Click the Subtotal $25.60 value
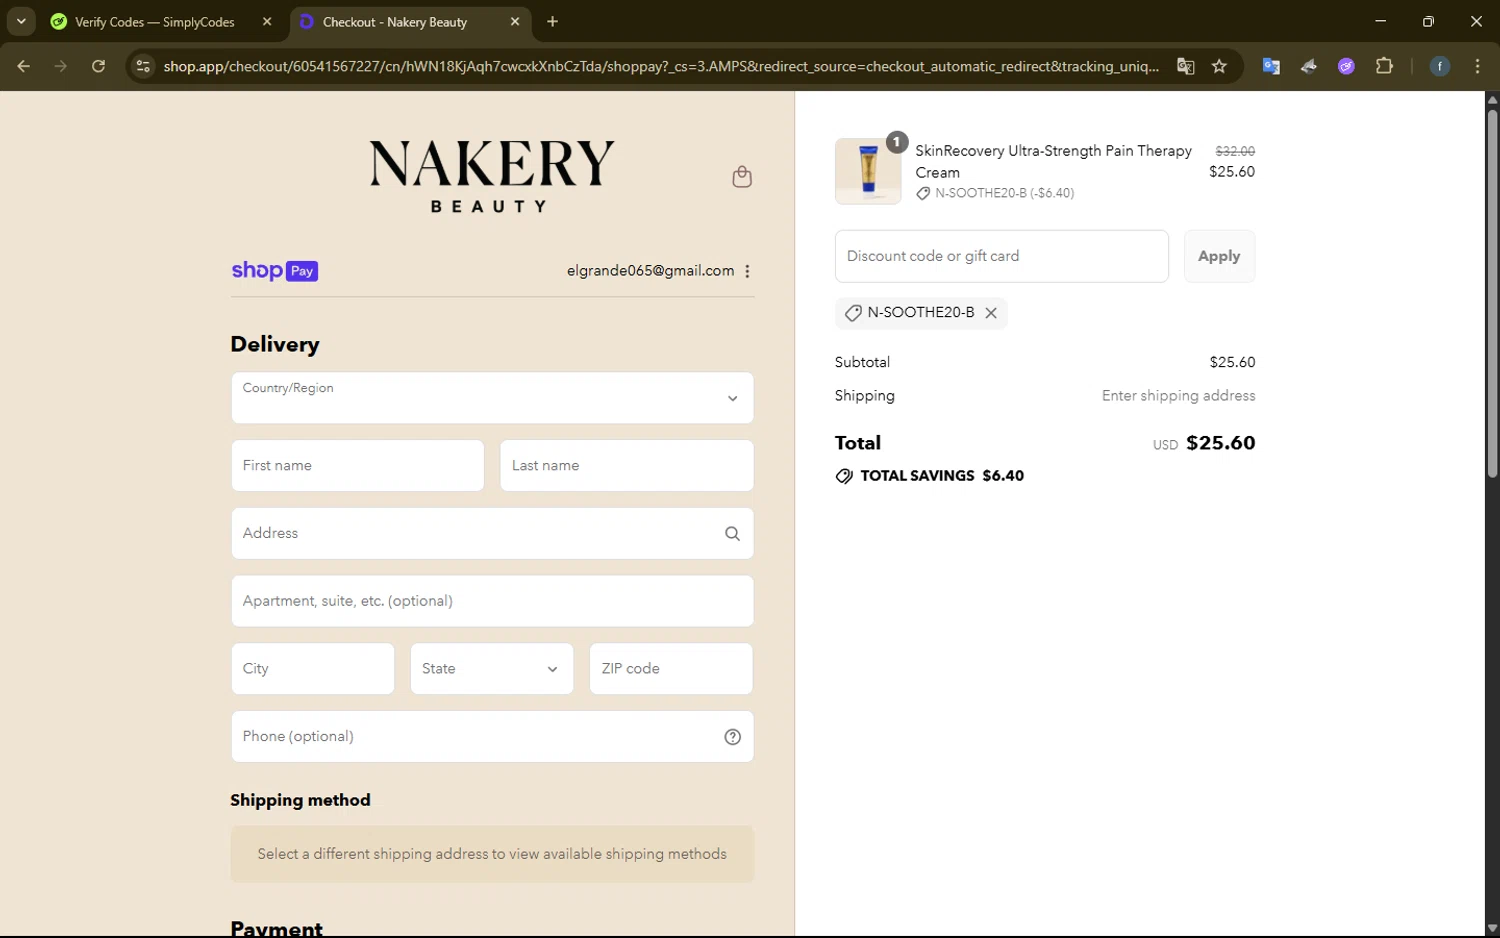Image resolution: width=1500 pixels, height=938 pixels. (x=1232, y=362)
